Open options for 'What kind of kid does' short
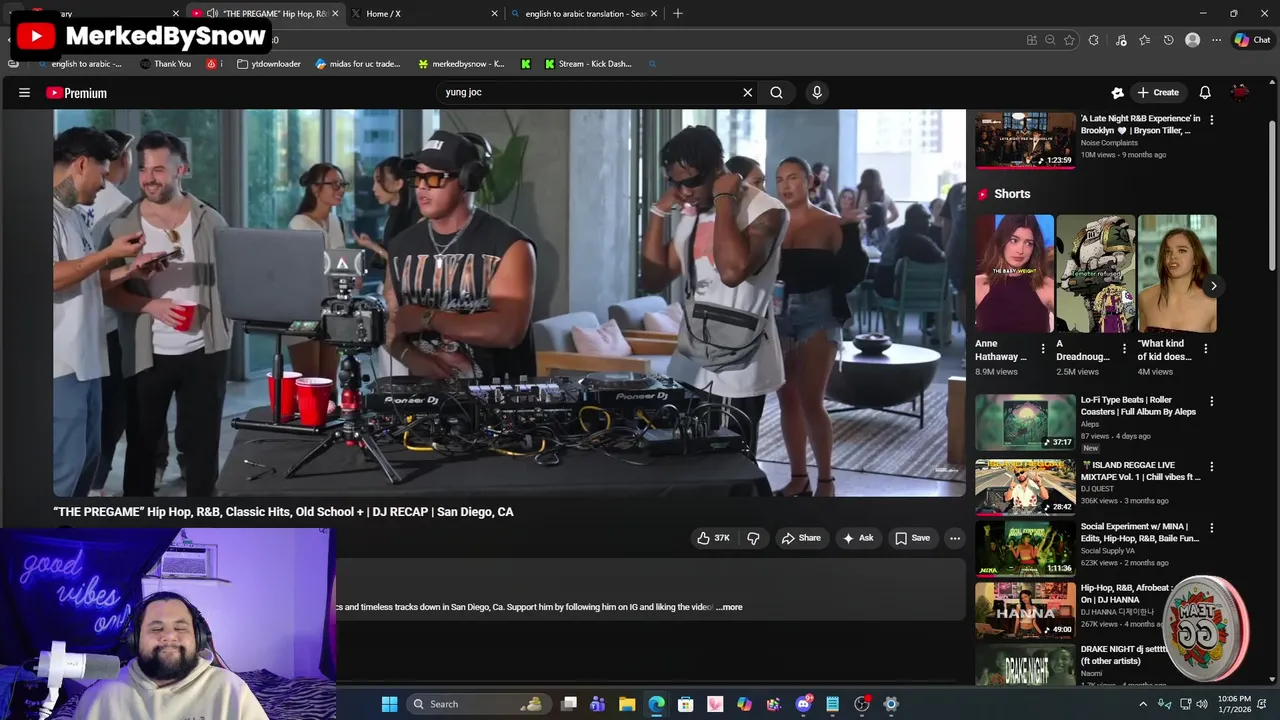 click(x=1205, y=349)
